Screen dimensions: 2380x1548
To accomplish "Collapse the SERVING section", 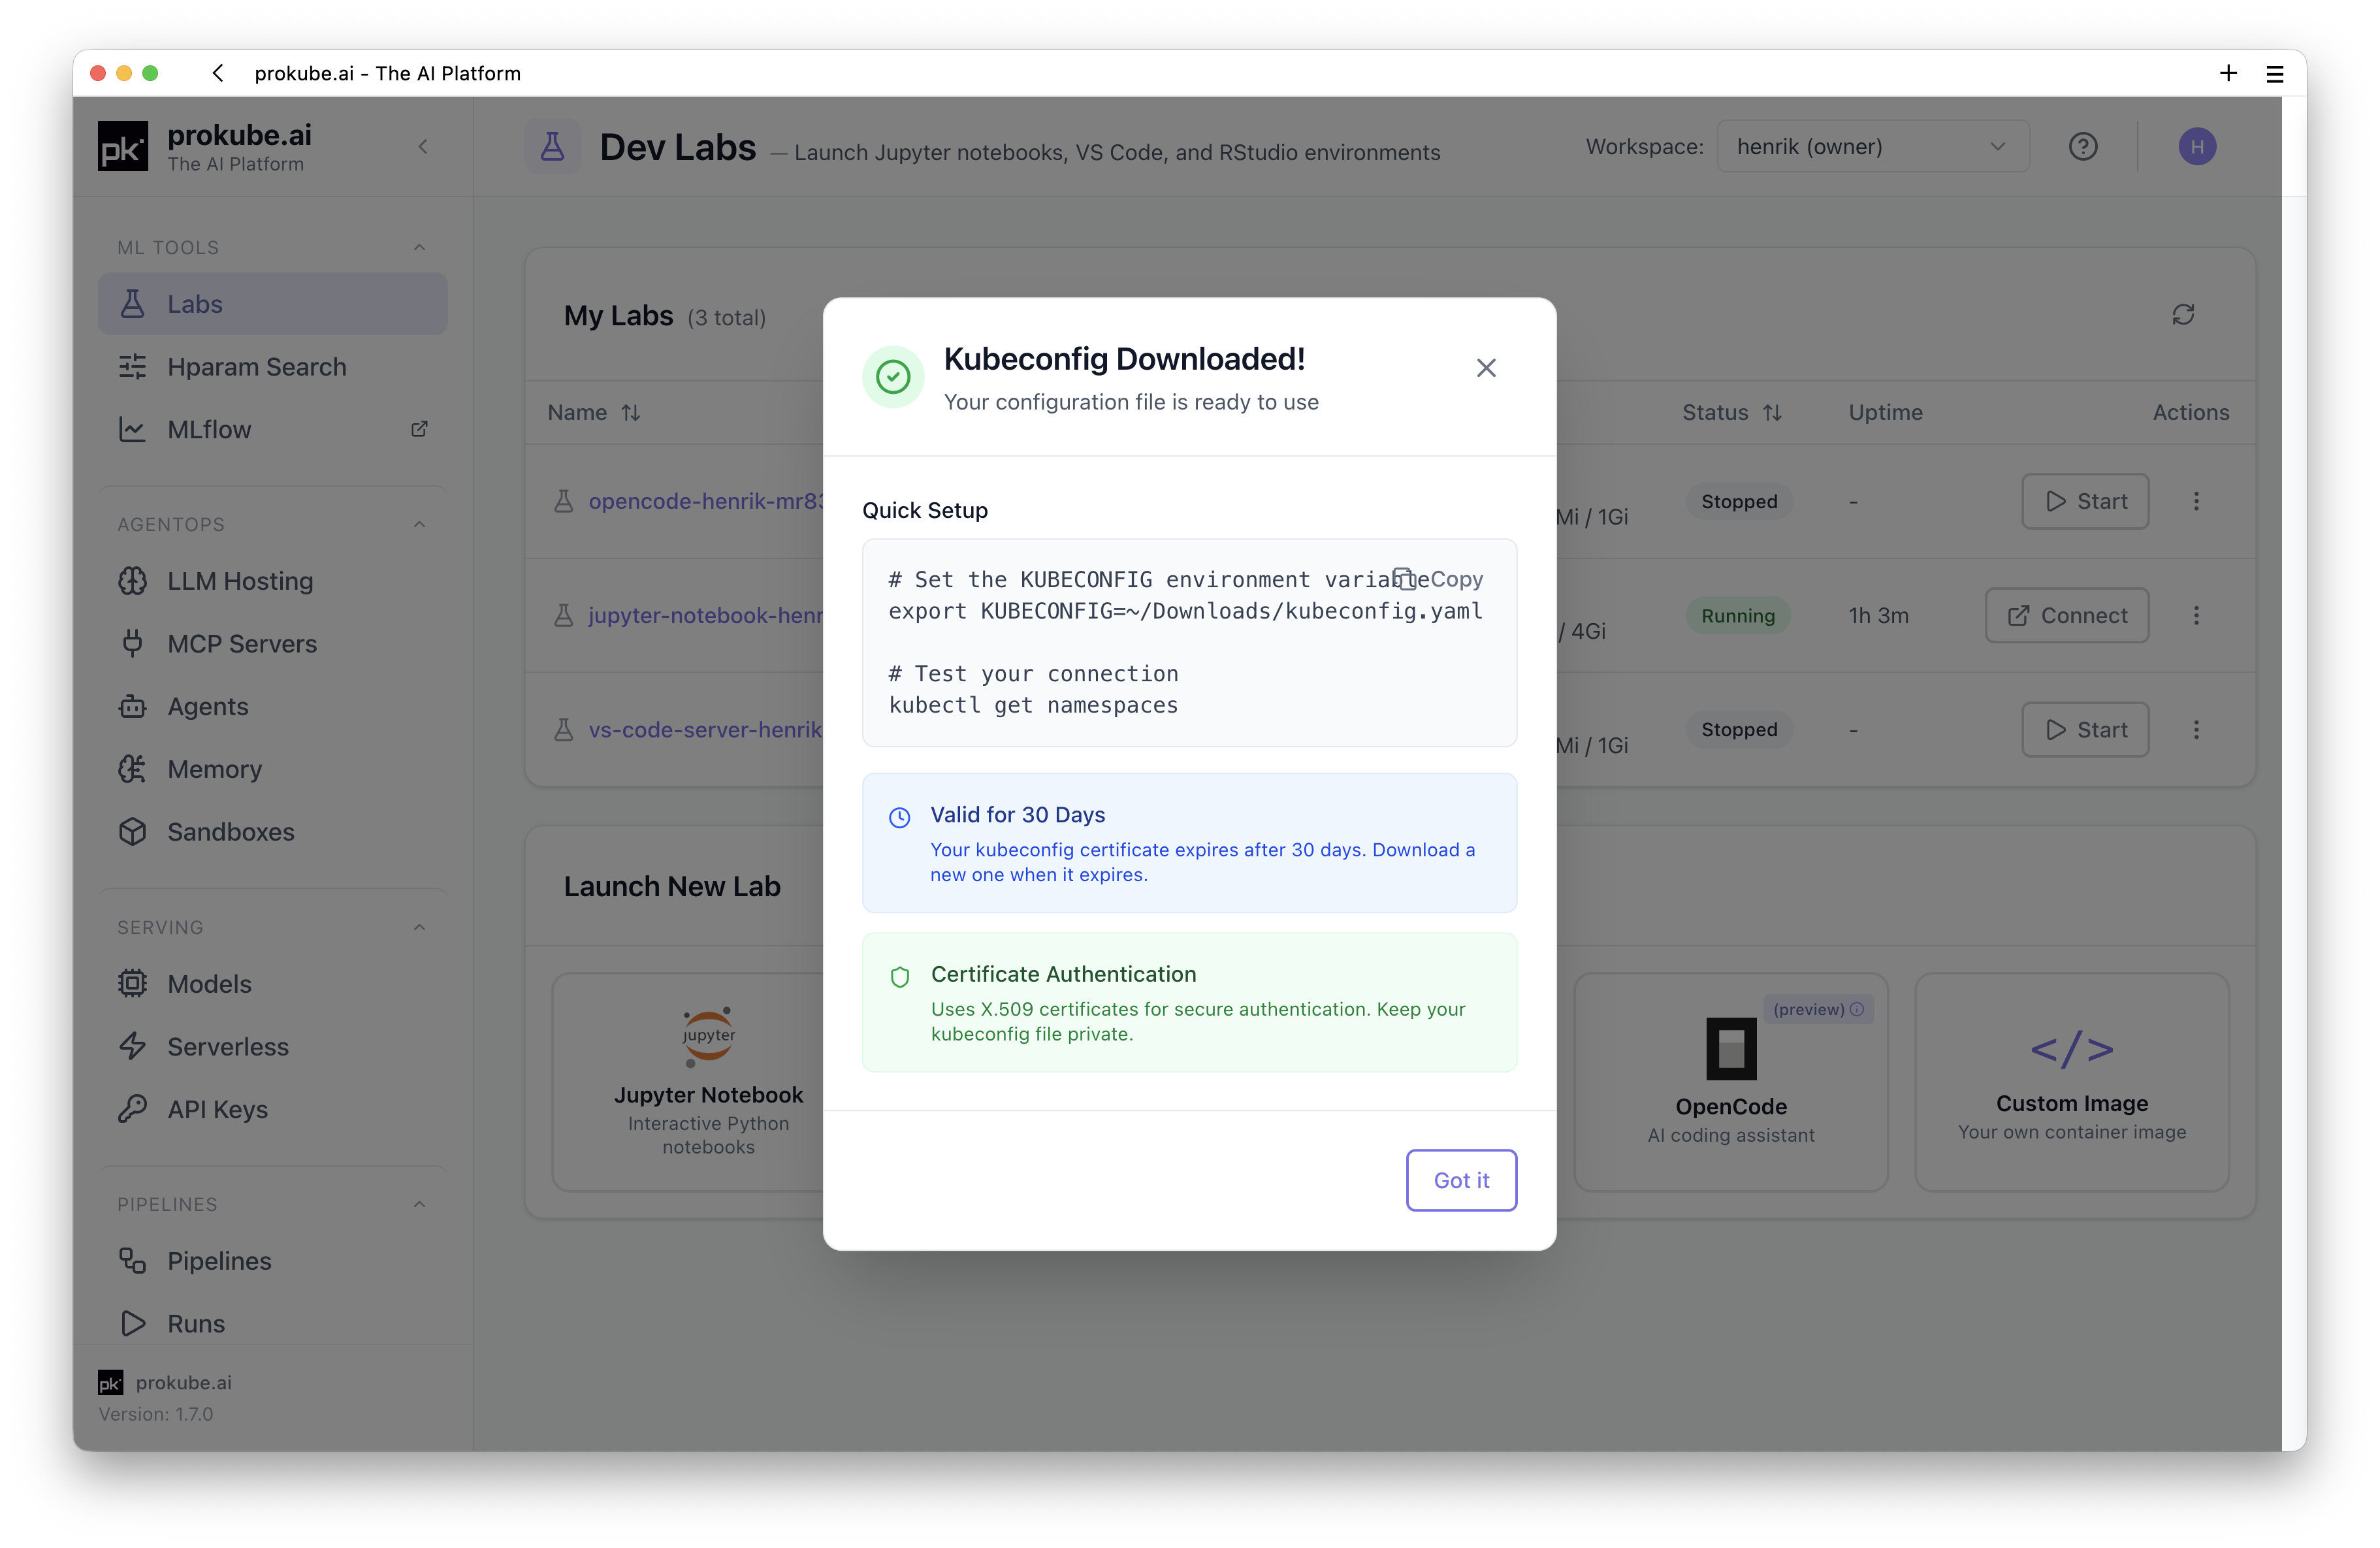I will [419, 927].
